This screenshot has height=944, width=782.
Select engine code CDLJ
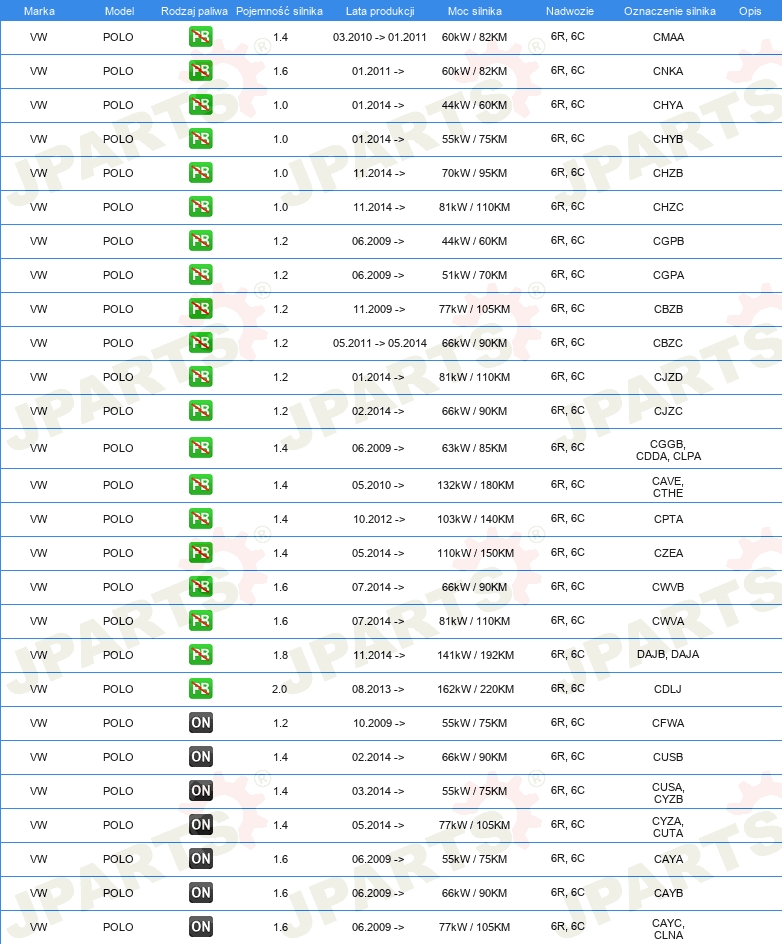click(x=668, y=689)
